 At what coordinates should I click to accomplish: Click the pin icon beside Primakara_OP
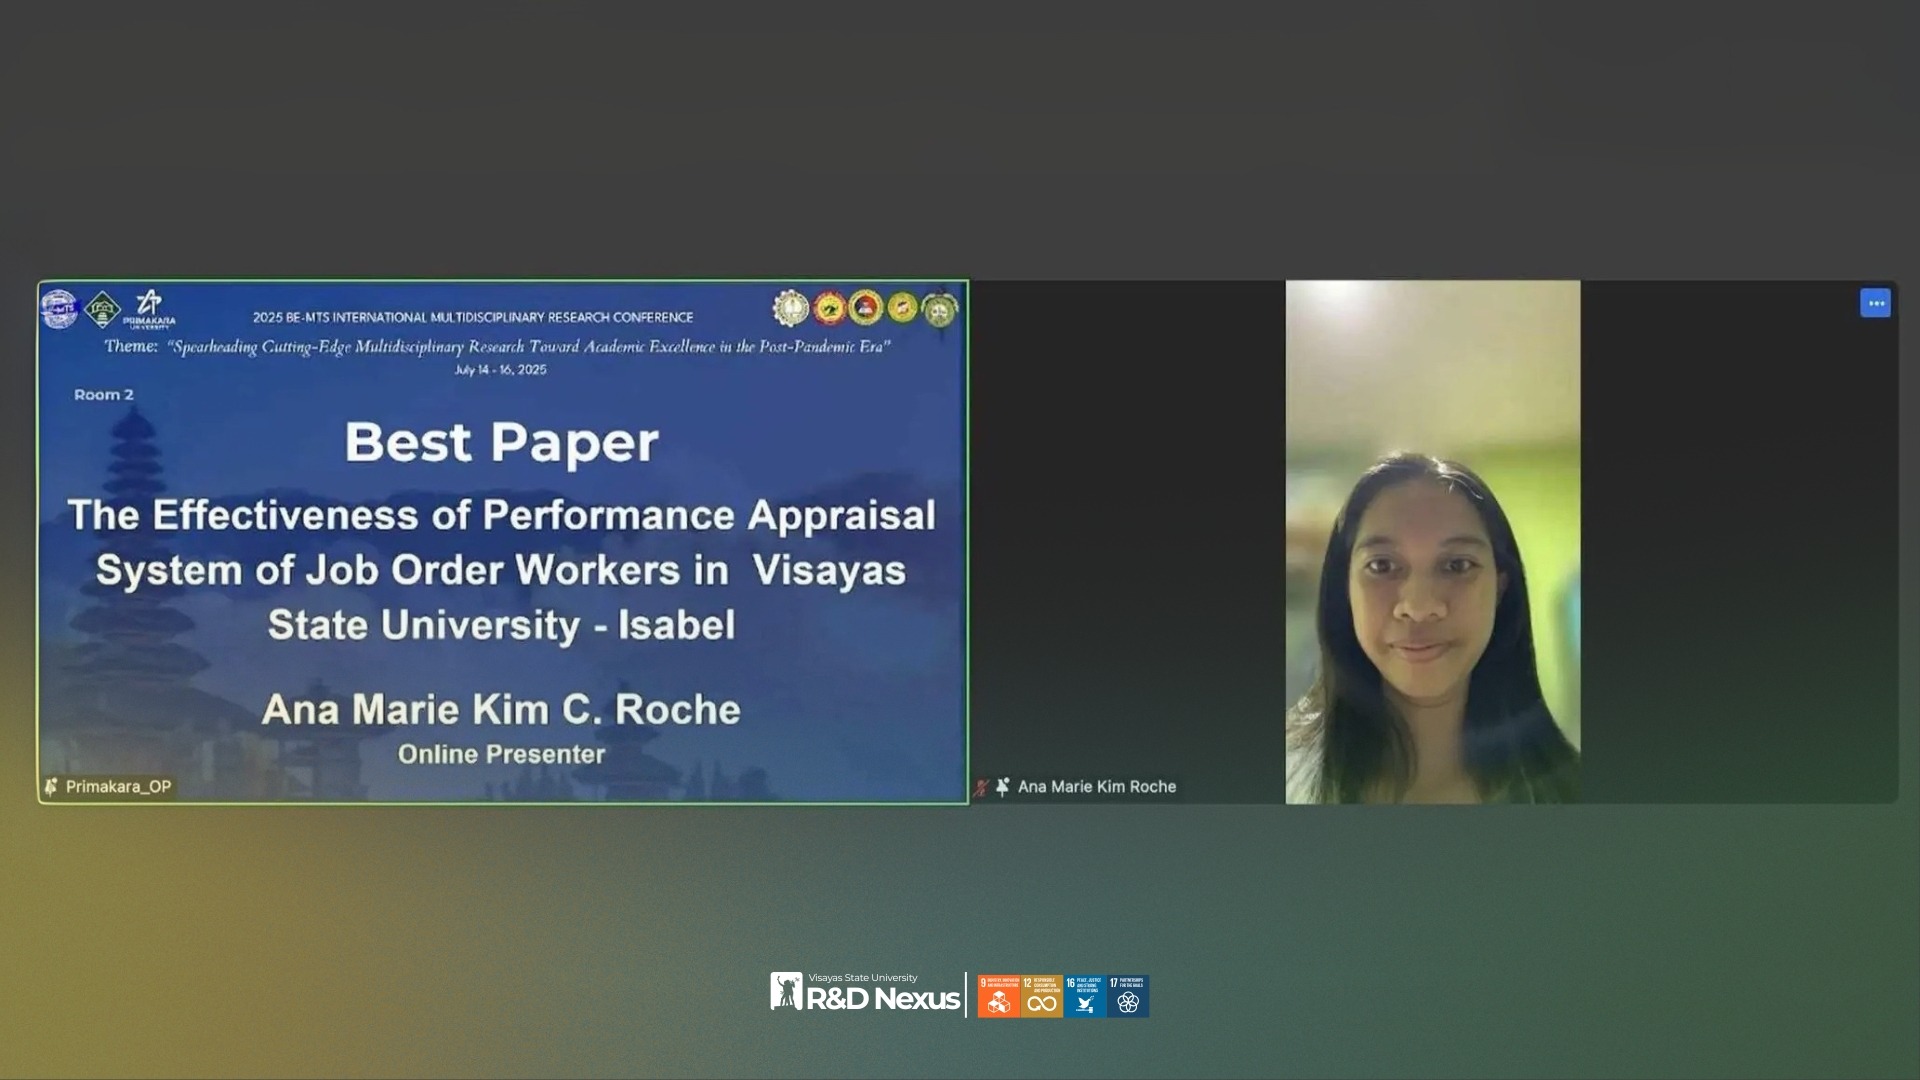(51, 787)
